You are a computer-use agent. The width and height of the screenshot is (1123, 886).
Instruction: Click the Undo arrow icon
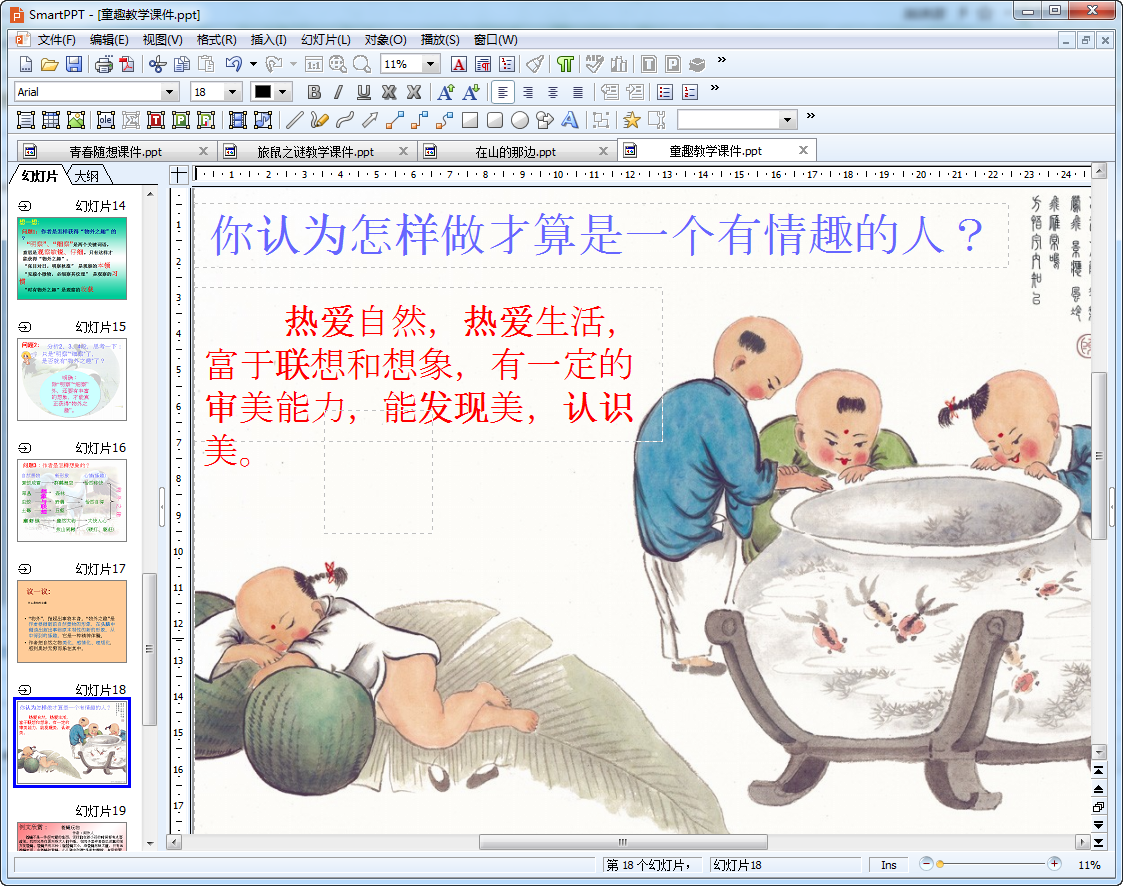(233, 64)
